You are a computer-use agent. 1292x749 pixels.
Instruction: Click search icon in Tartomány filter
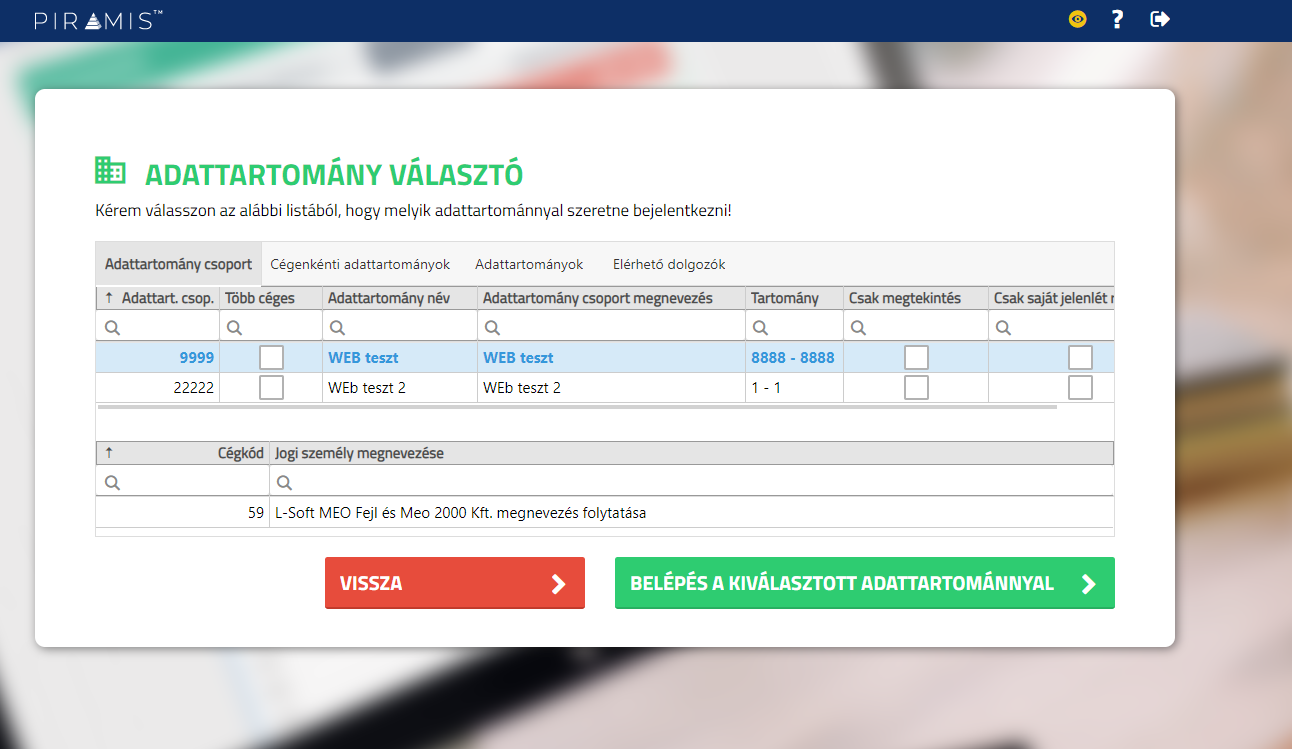tap(761, 327)
